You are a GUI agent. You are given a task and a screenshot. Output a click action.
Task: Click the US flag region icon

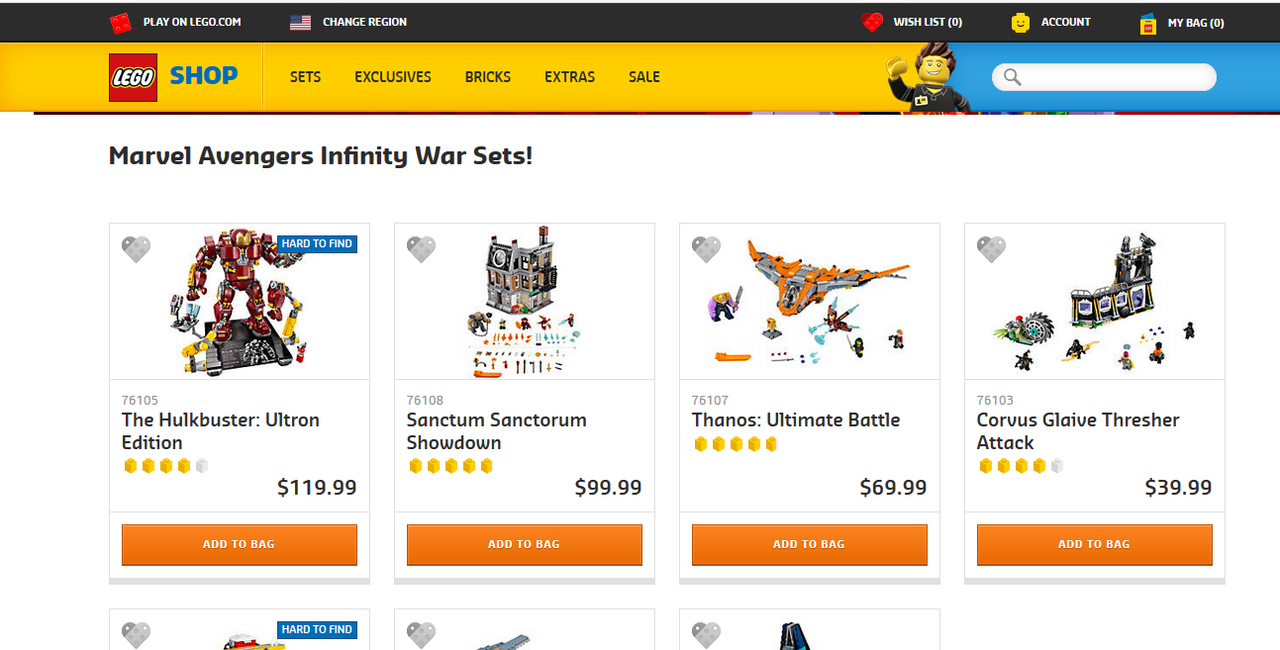click(x=300, y=22)
